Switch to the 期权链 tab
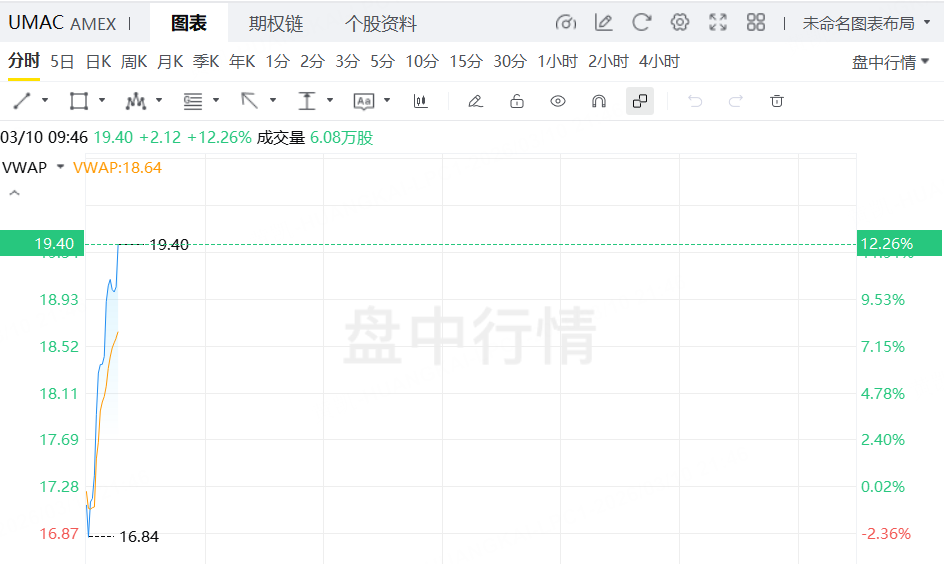This screenshot has height=564, width=944. click(276, 23)
